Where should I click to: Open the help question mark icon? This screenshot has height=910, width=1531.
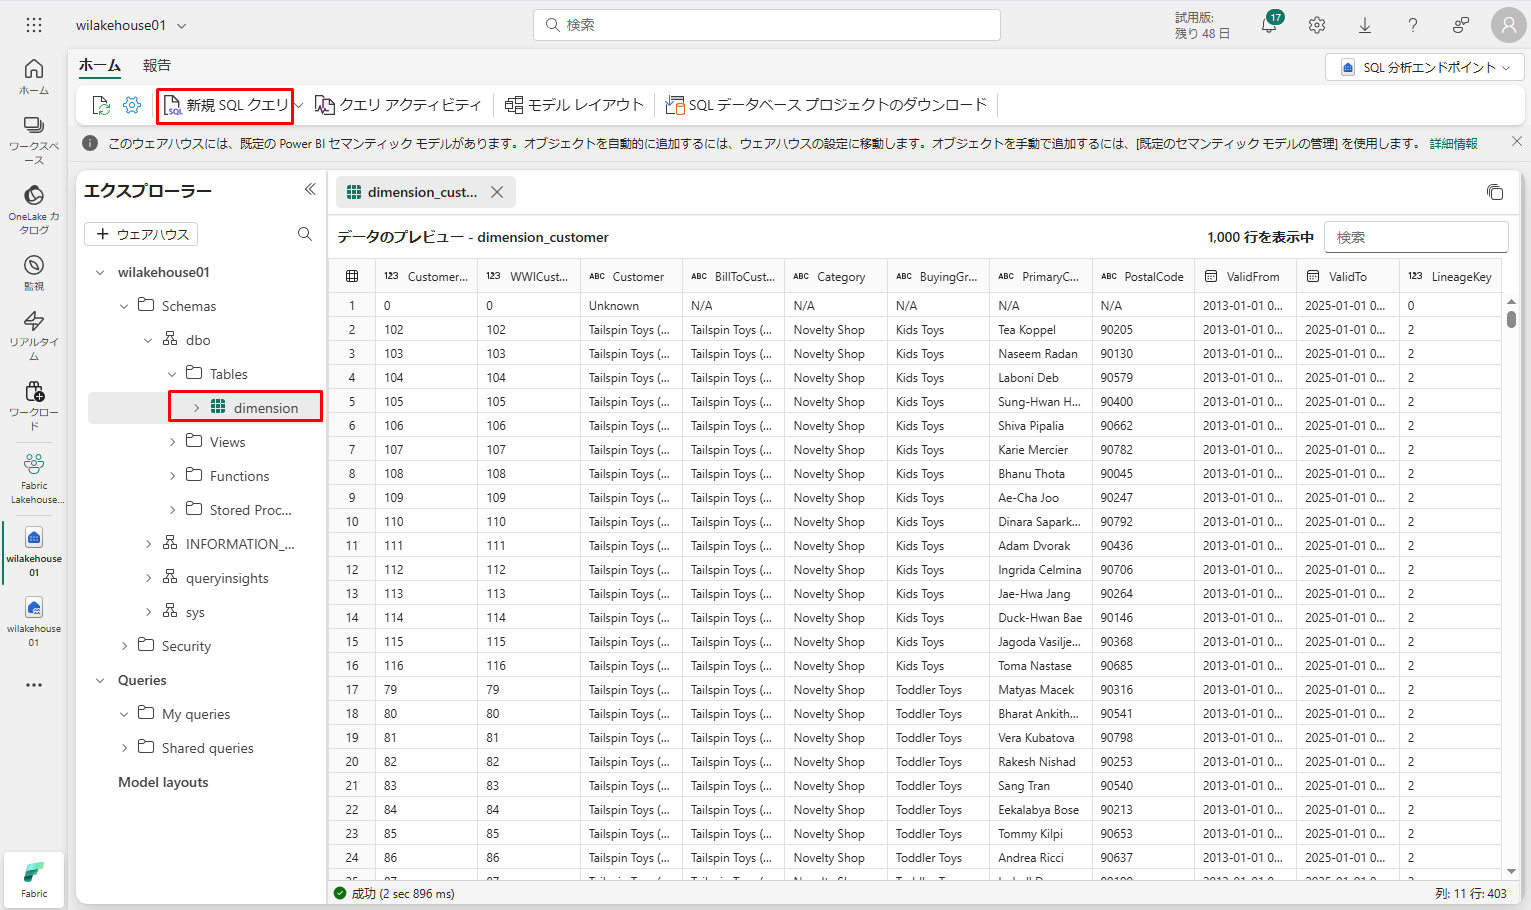click(x=1412, y=26)
